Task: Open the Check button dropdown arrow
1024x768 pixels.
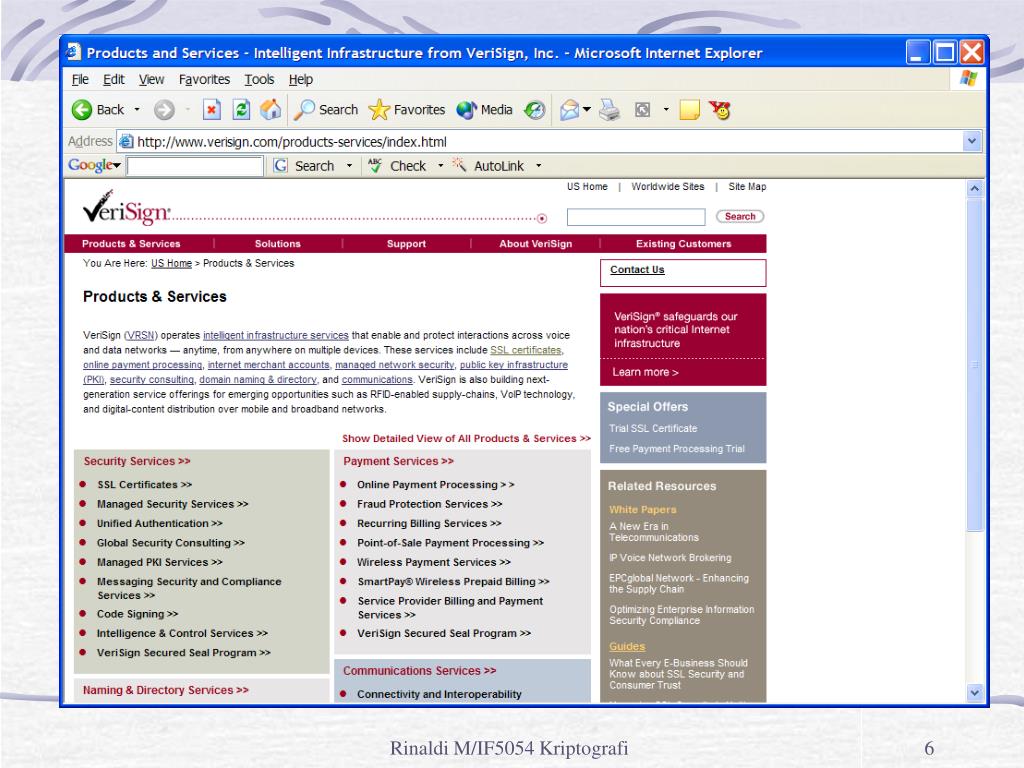Action: [441, 166]
